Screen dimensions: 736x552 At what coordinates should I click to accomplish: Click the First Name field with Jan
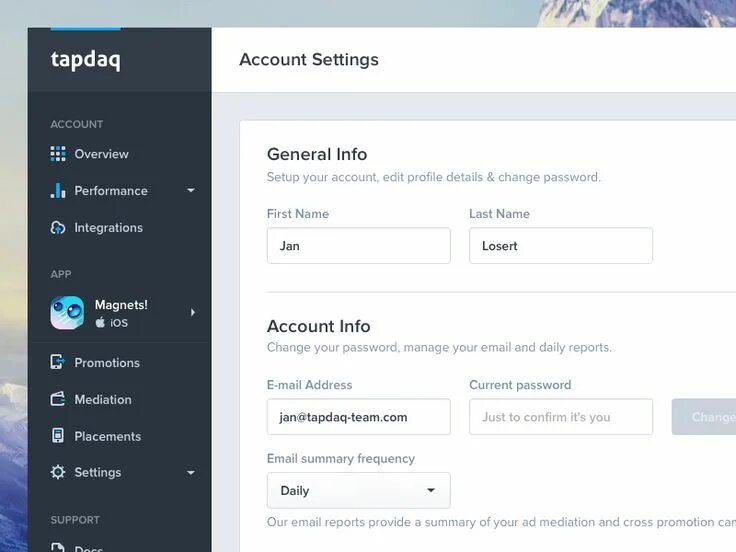click(359, 245)
